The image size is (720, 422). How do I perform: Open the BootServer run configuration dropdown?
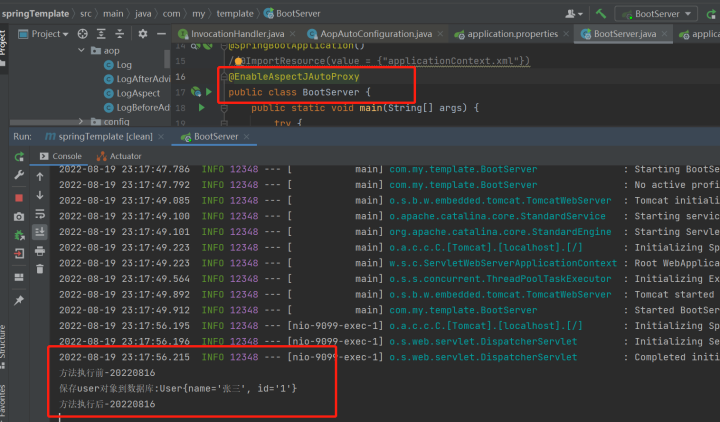pos(656,14)
